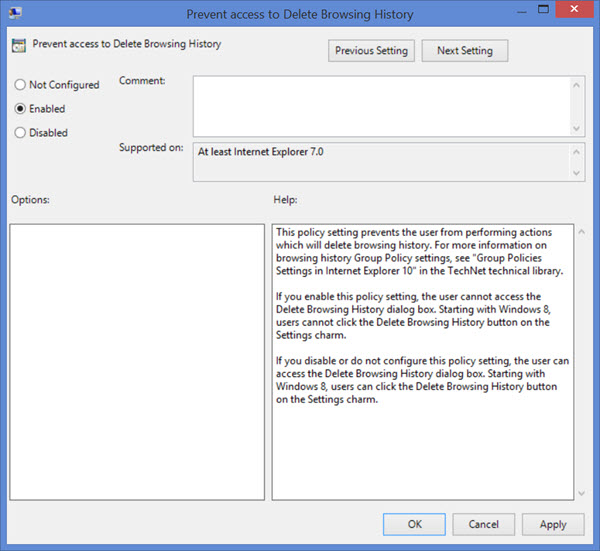Click the 'If you disable or do not configure' paragraph
The height and width of the screenshot is (551, 600).
pos(422,380)
